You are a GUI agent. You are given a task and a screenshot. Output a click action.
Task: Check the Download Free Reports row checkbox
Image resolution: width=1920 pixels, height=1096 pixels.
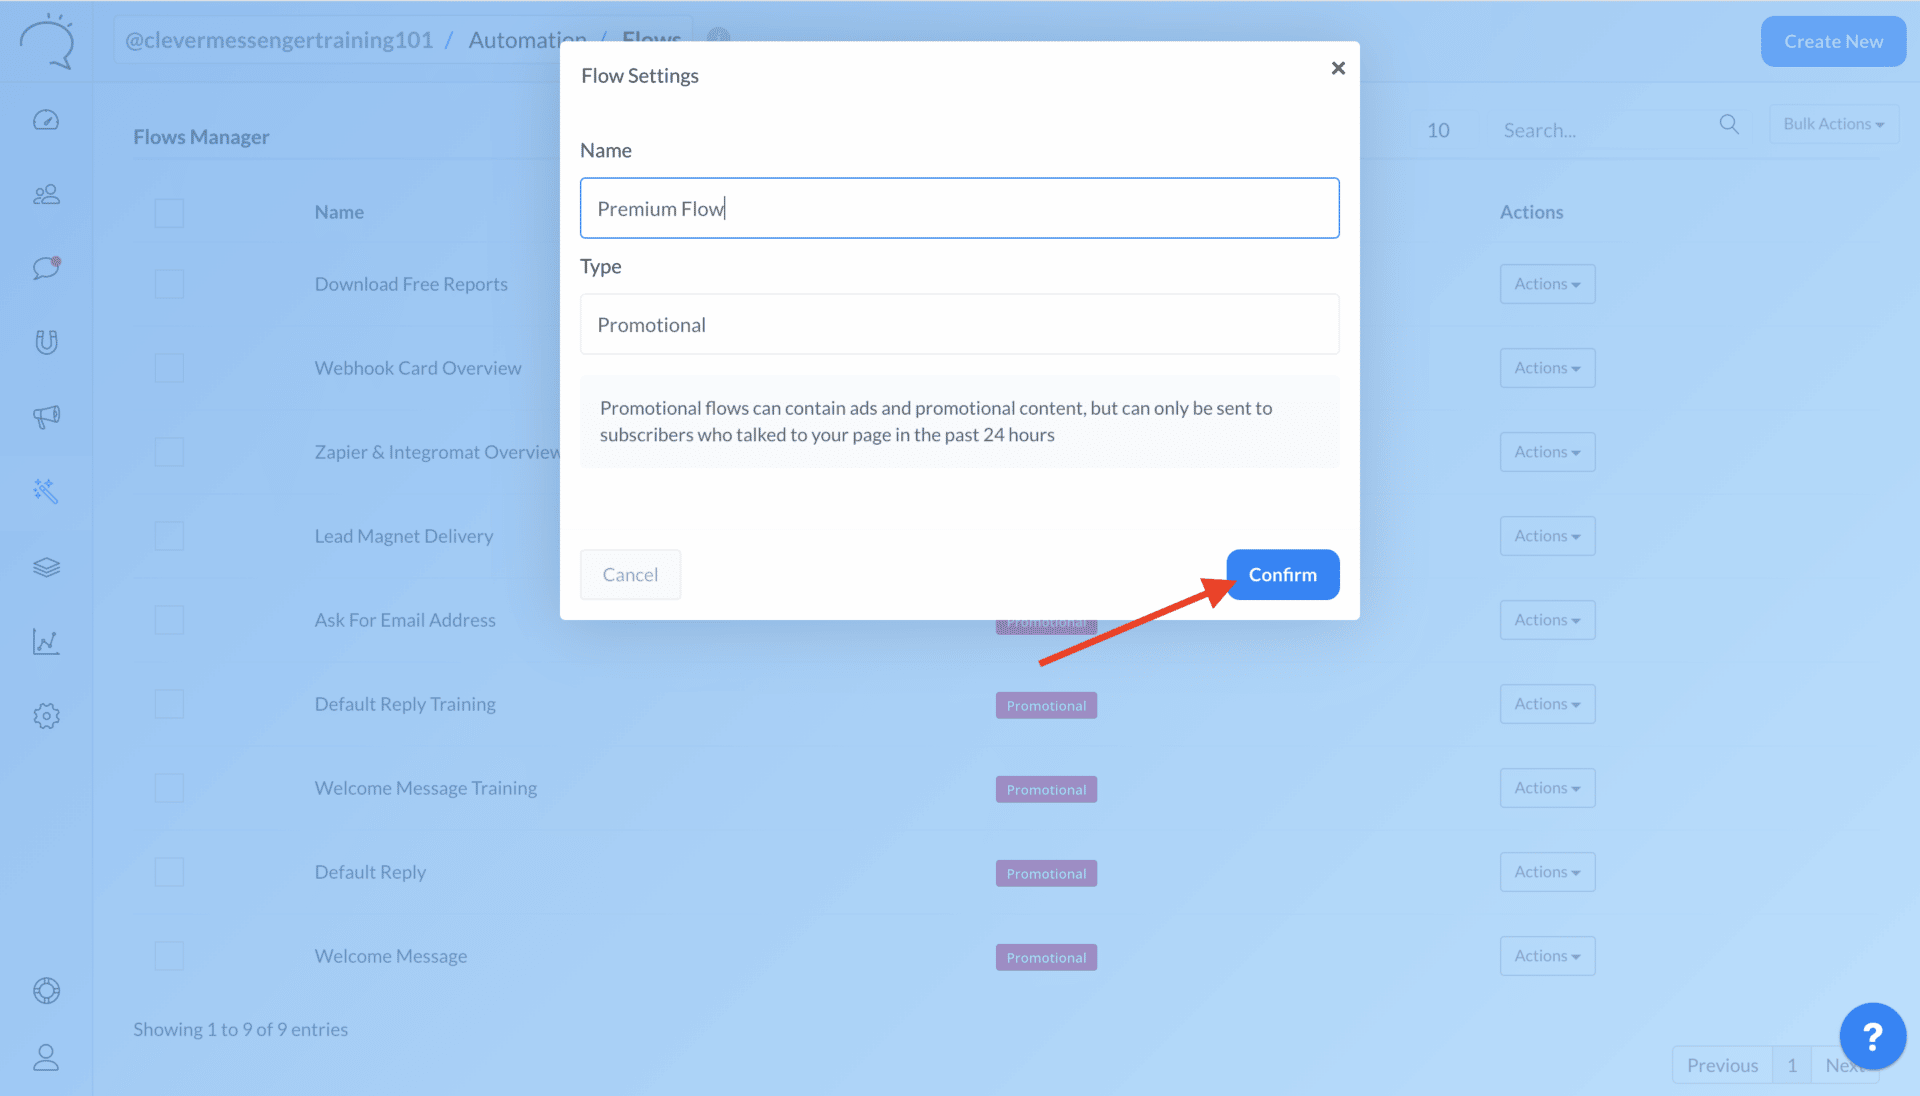click(x=169, y=284)
